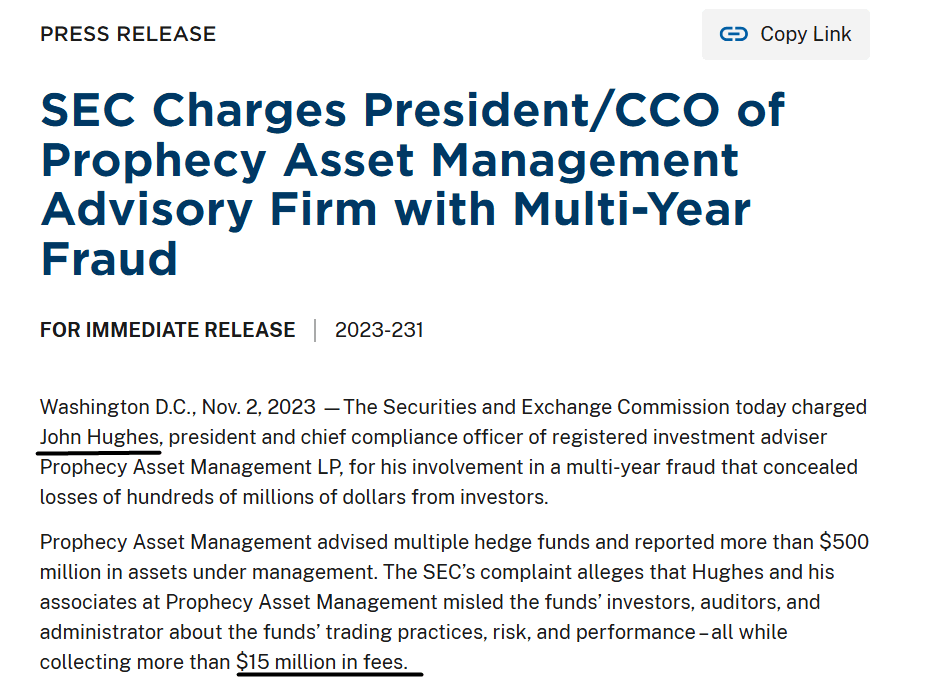
Task: Click the '$500' amount in second paragraph
Action: tap(844, 542)
